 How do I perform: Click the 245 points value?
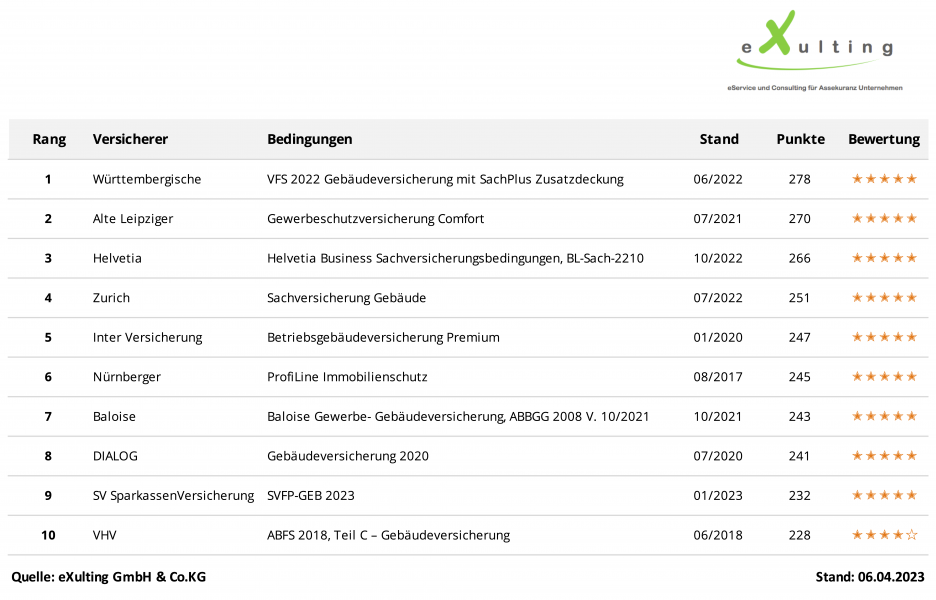[x=799, y=377]
